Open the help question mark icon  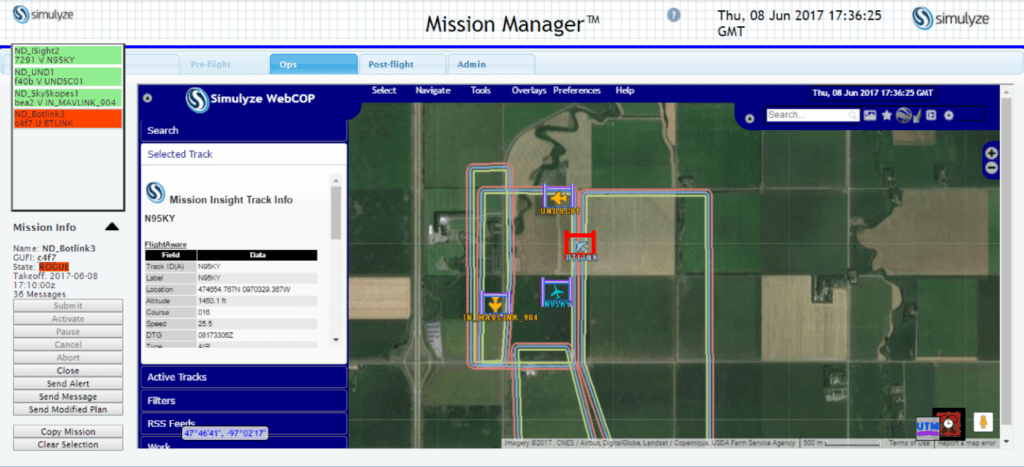pyautogui.click(x=674, y=15)
